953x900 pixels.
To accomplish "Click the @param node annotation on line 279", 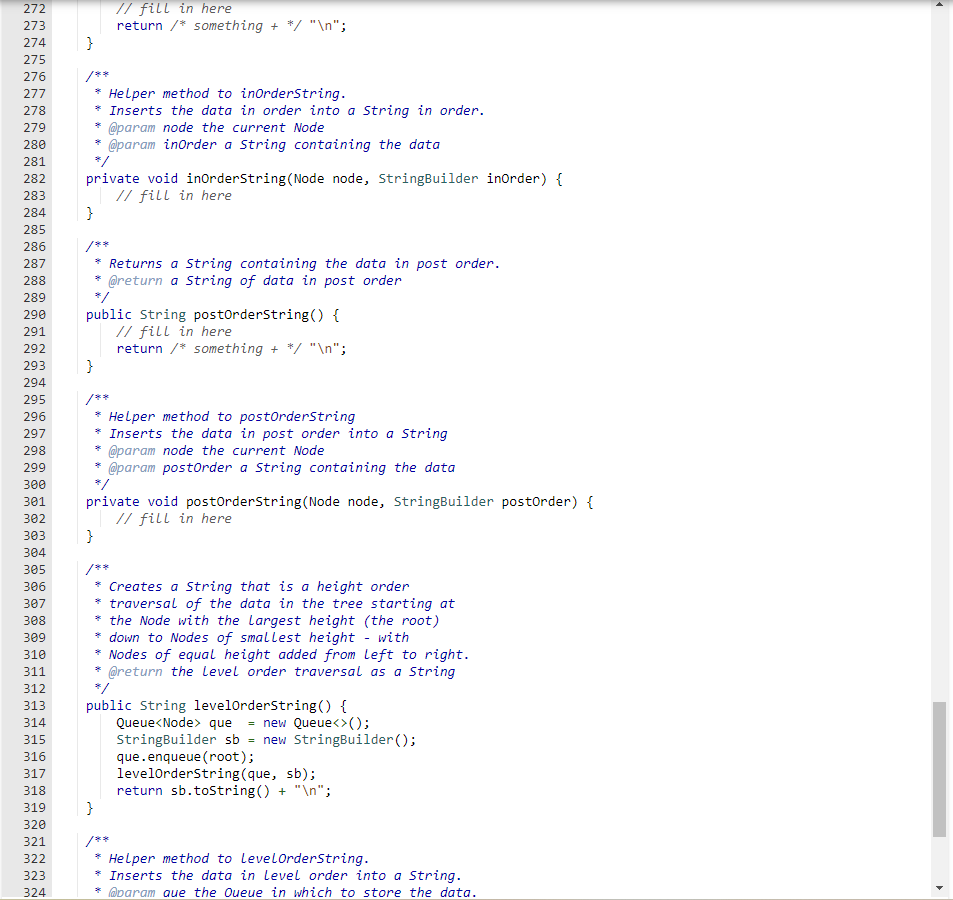I will 148,127.
